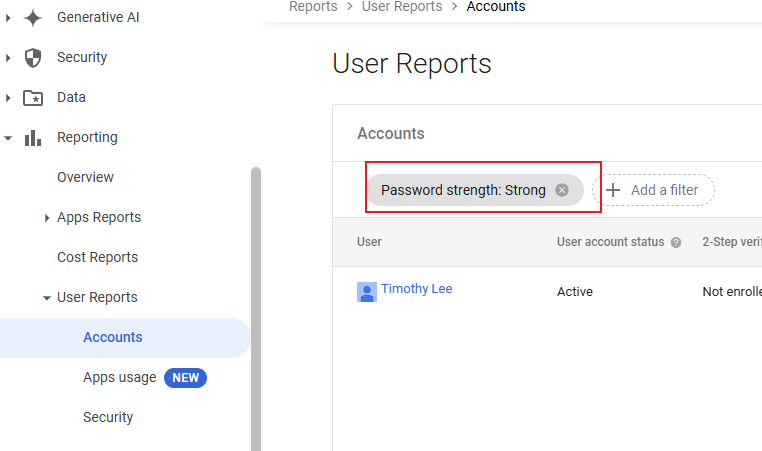Click the Data folder icon
The height and width of the screenshot is (451, 762).
[x=33, y=97]
